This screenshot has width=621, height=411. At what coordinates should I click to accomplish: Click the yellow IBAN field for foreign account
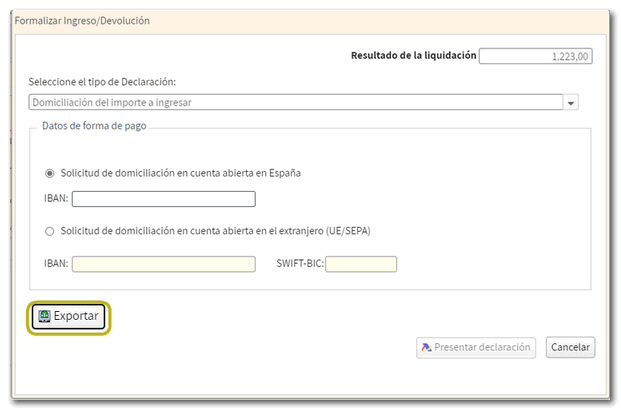[163, 264]
